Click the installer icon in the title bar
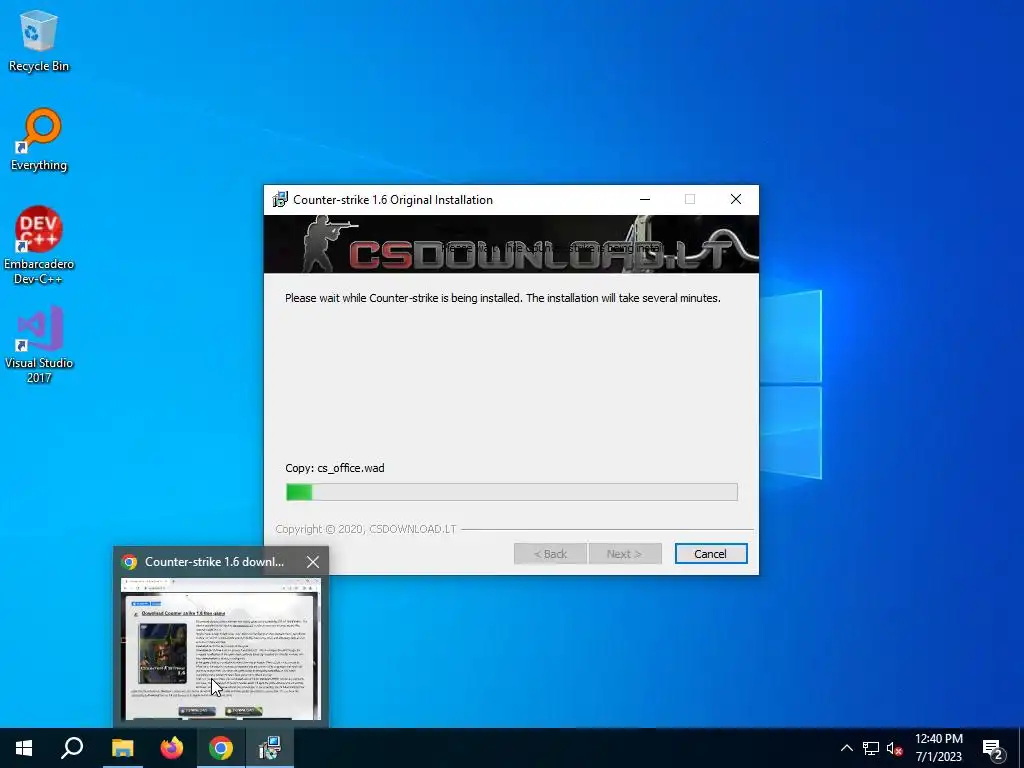This screenshot has height=768, width=1024. click(280, 200)
